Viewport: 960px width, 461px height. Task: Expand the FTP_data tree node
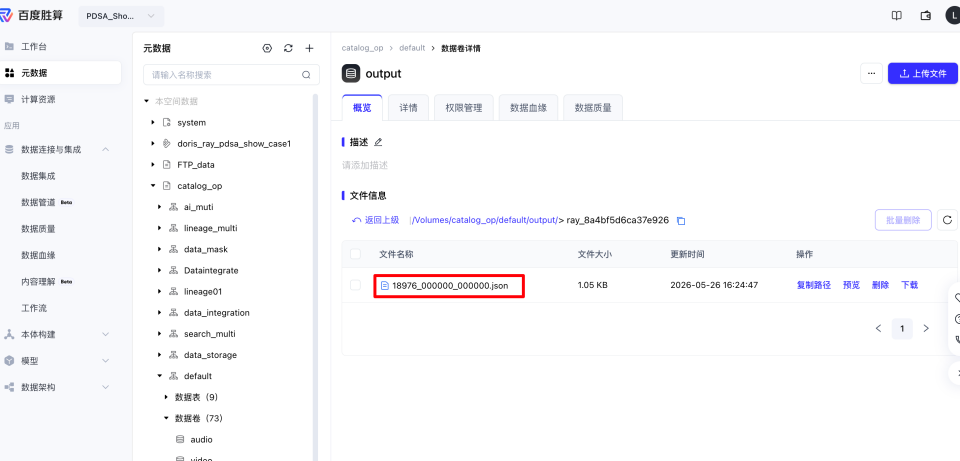pyautogui.click(x=152, y=165)
